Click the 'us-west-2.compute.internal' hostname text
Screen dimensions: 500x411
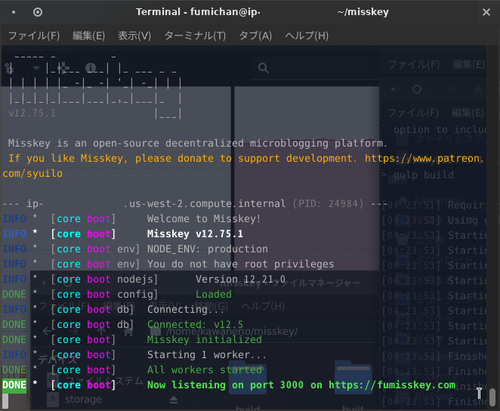(207, 204)
